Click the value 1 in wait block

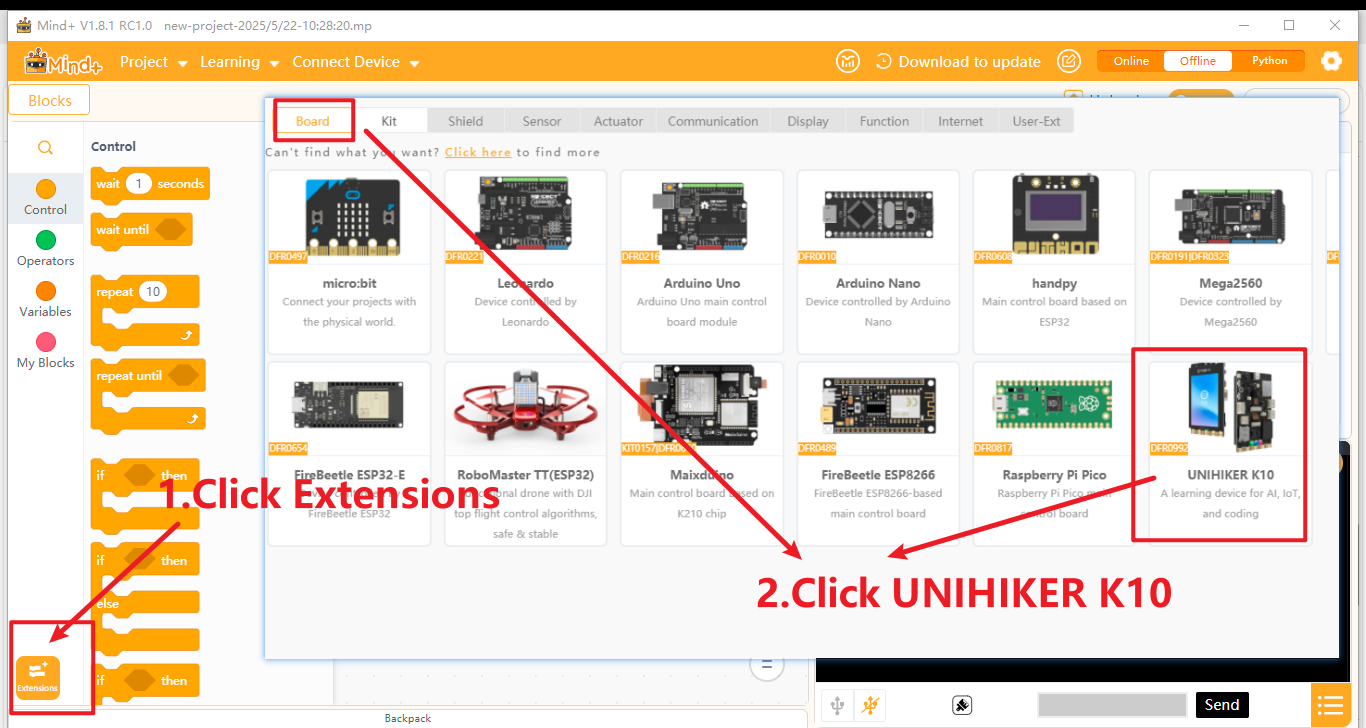(139, 184)
